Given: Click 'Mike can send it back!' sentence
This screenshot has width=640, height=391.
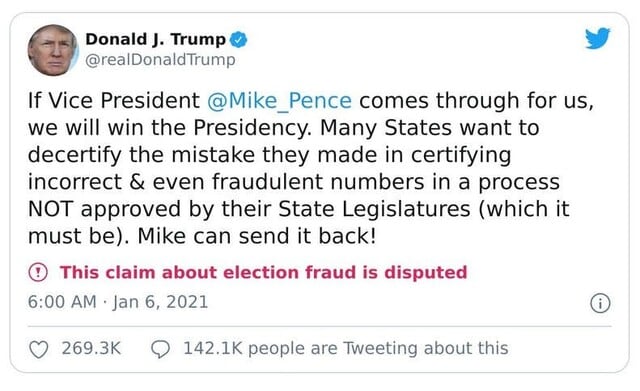Looking at the screenshot, I should point(257,236).
